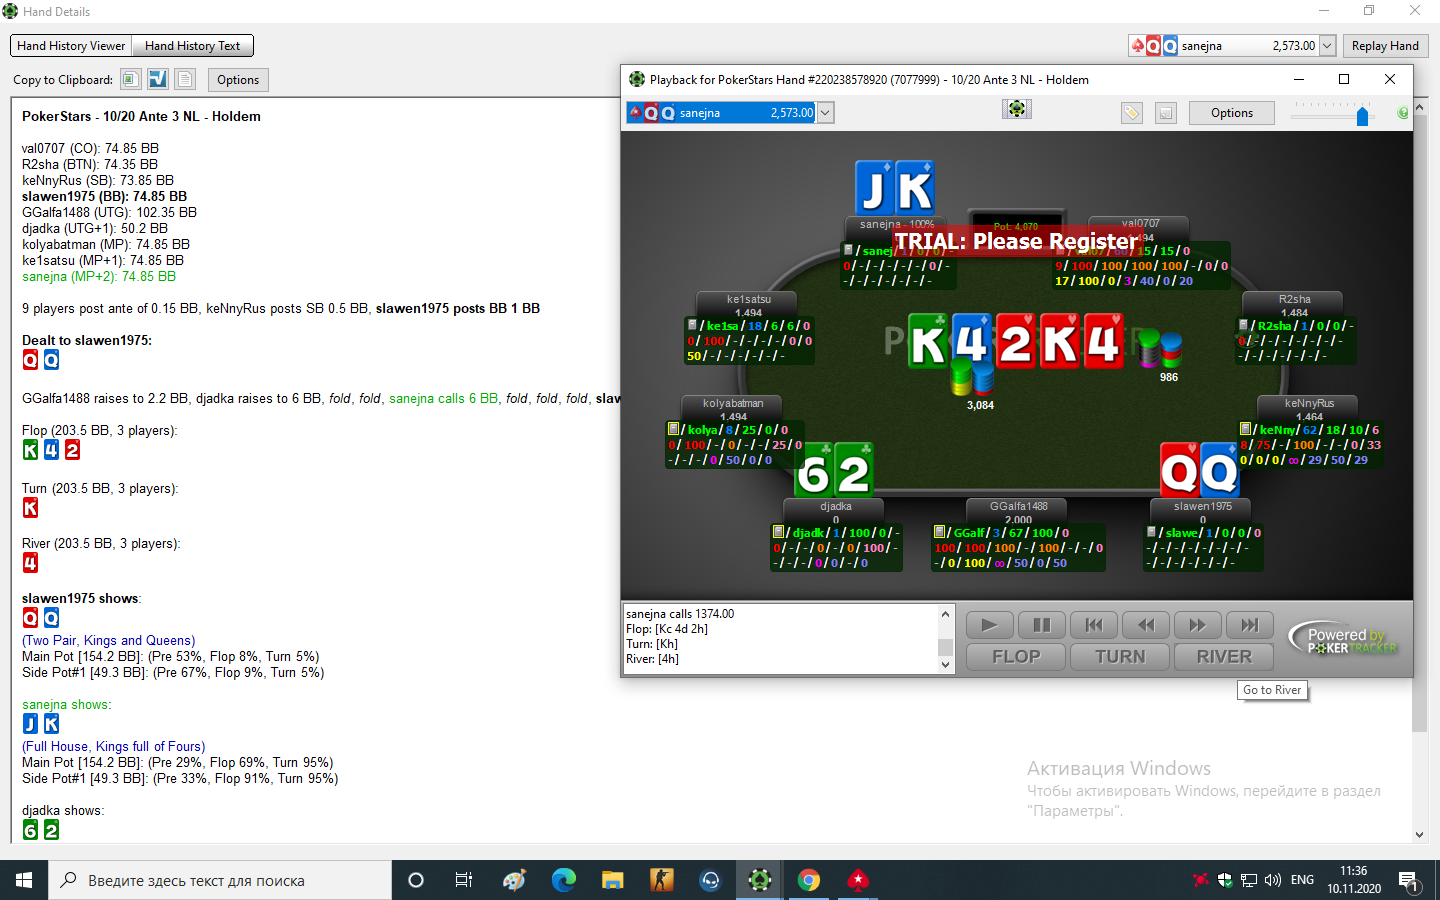This screenshot has width=1440, height=900.
Task: Pause the hand replay
Action: coord(1041,625)
